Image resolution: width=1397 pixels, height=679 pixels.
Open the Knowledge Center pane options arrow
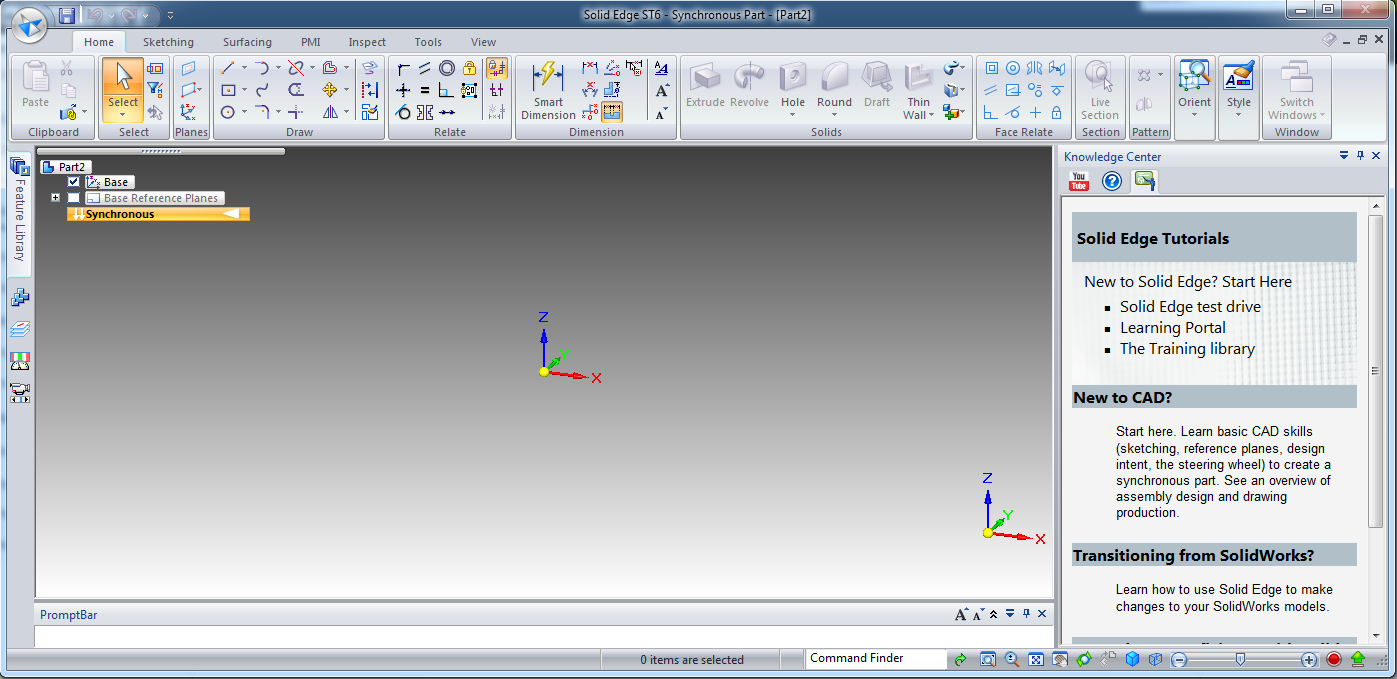pyautogui.click(x=1344, y=156)
